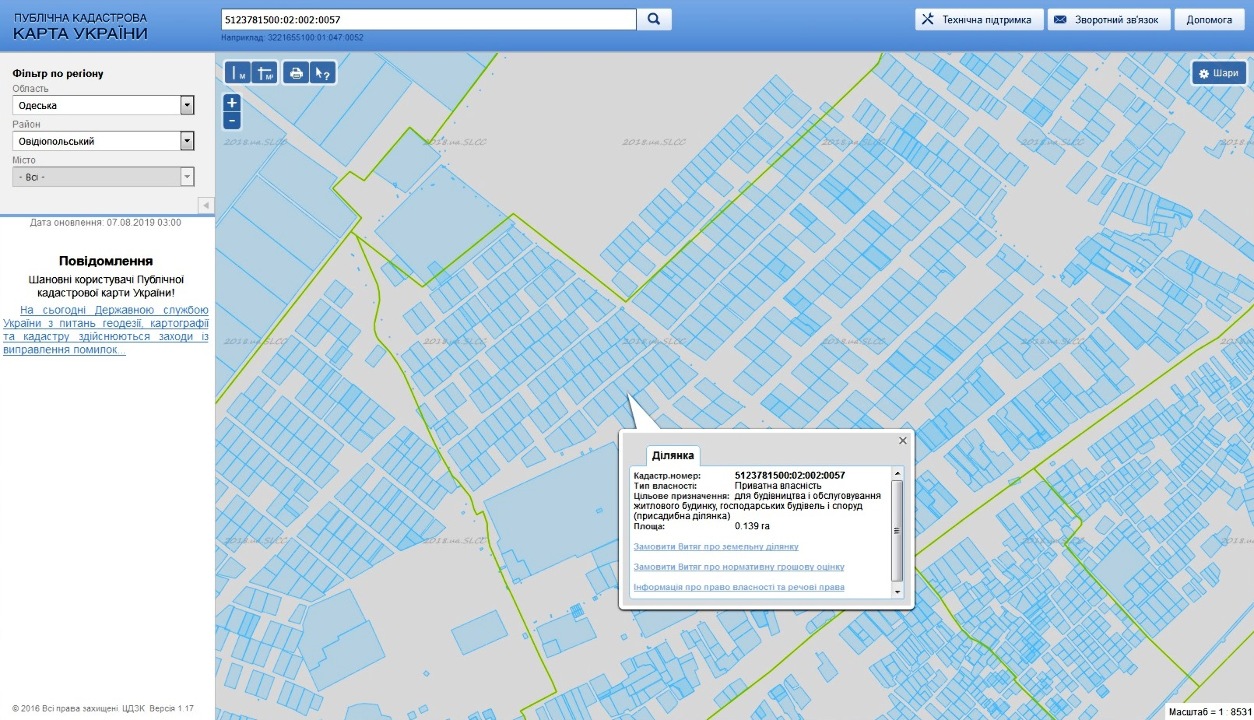The image size is (1254, 720).
Task: Select the distance measurement tool
Action: tap(238, 73)
